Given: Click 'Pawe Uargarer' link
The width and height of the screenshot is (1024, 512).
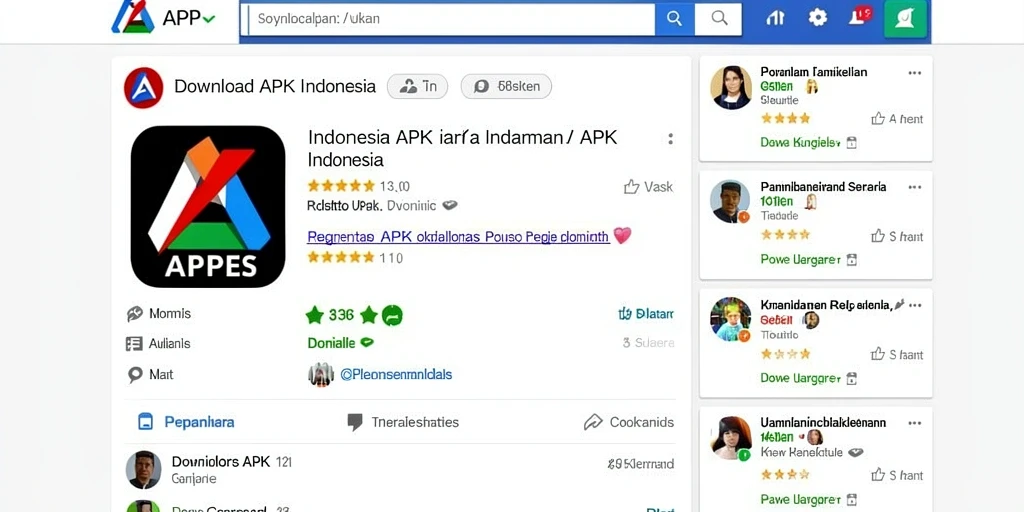Looking at the screenshot, I should tap(800, 500).
